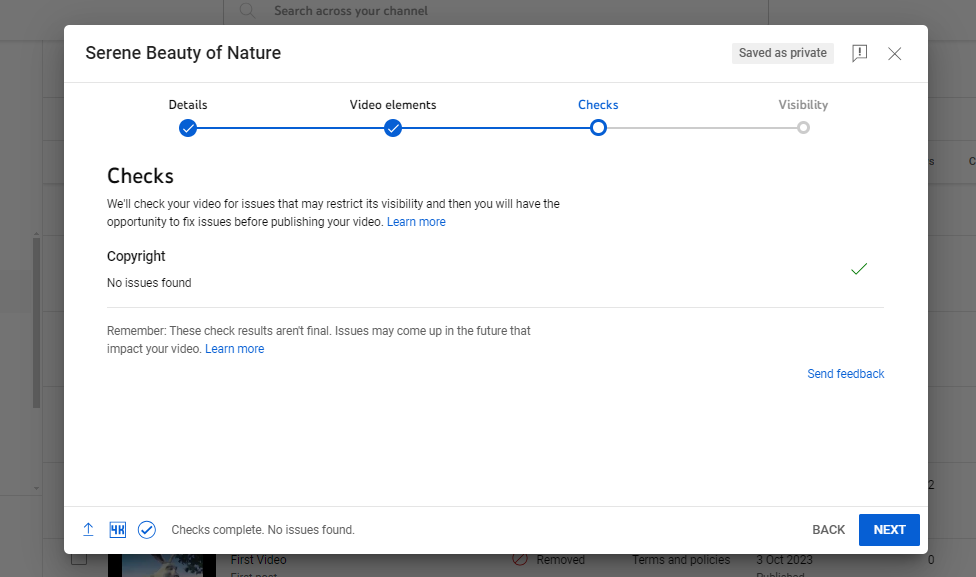Viewport: 976px width, 577px height.
Task: Click the checks complete circle icon
Action: 147,530
